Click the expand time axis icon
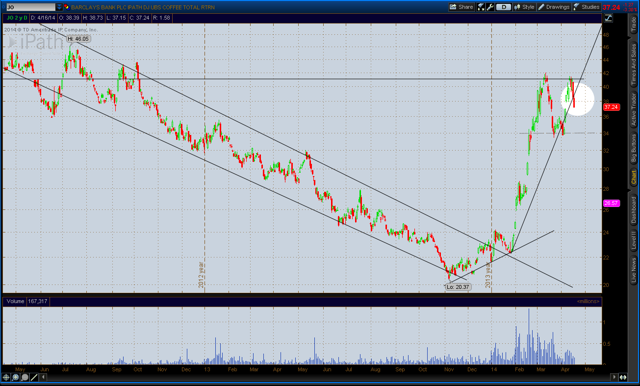This screenshot has width=640, height=386. pos(623,377)
